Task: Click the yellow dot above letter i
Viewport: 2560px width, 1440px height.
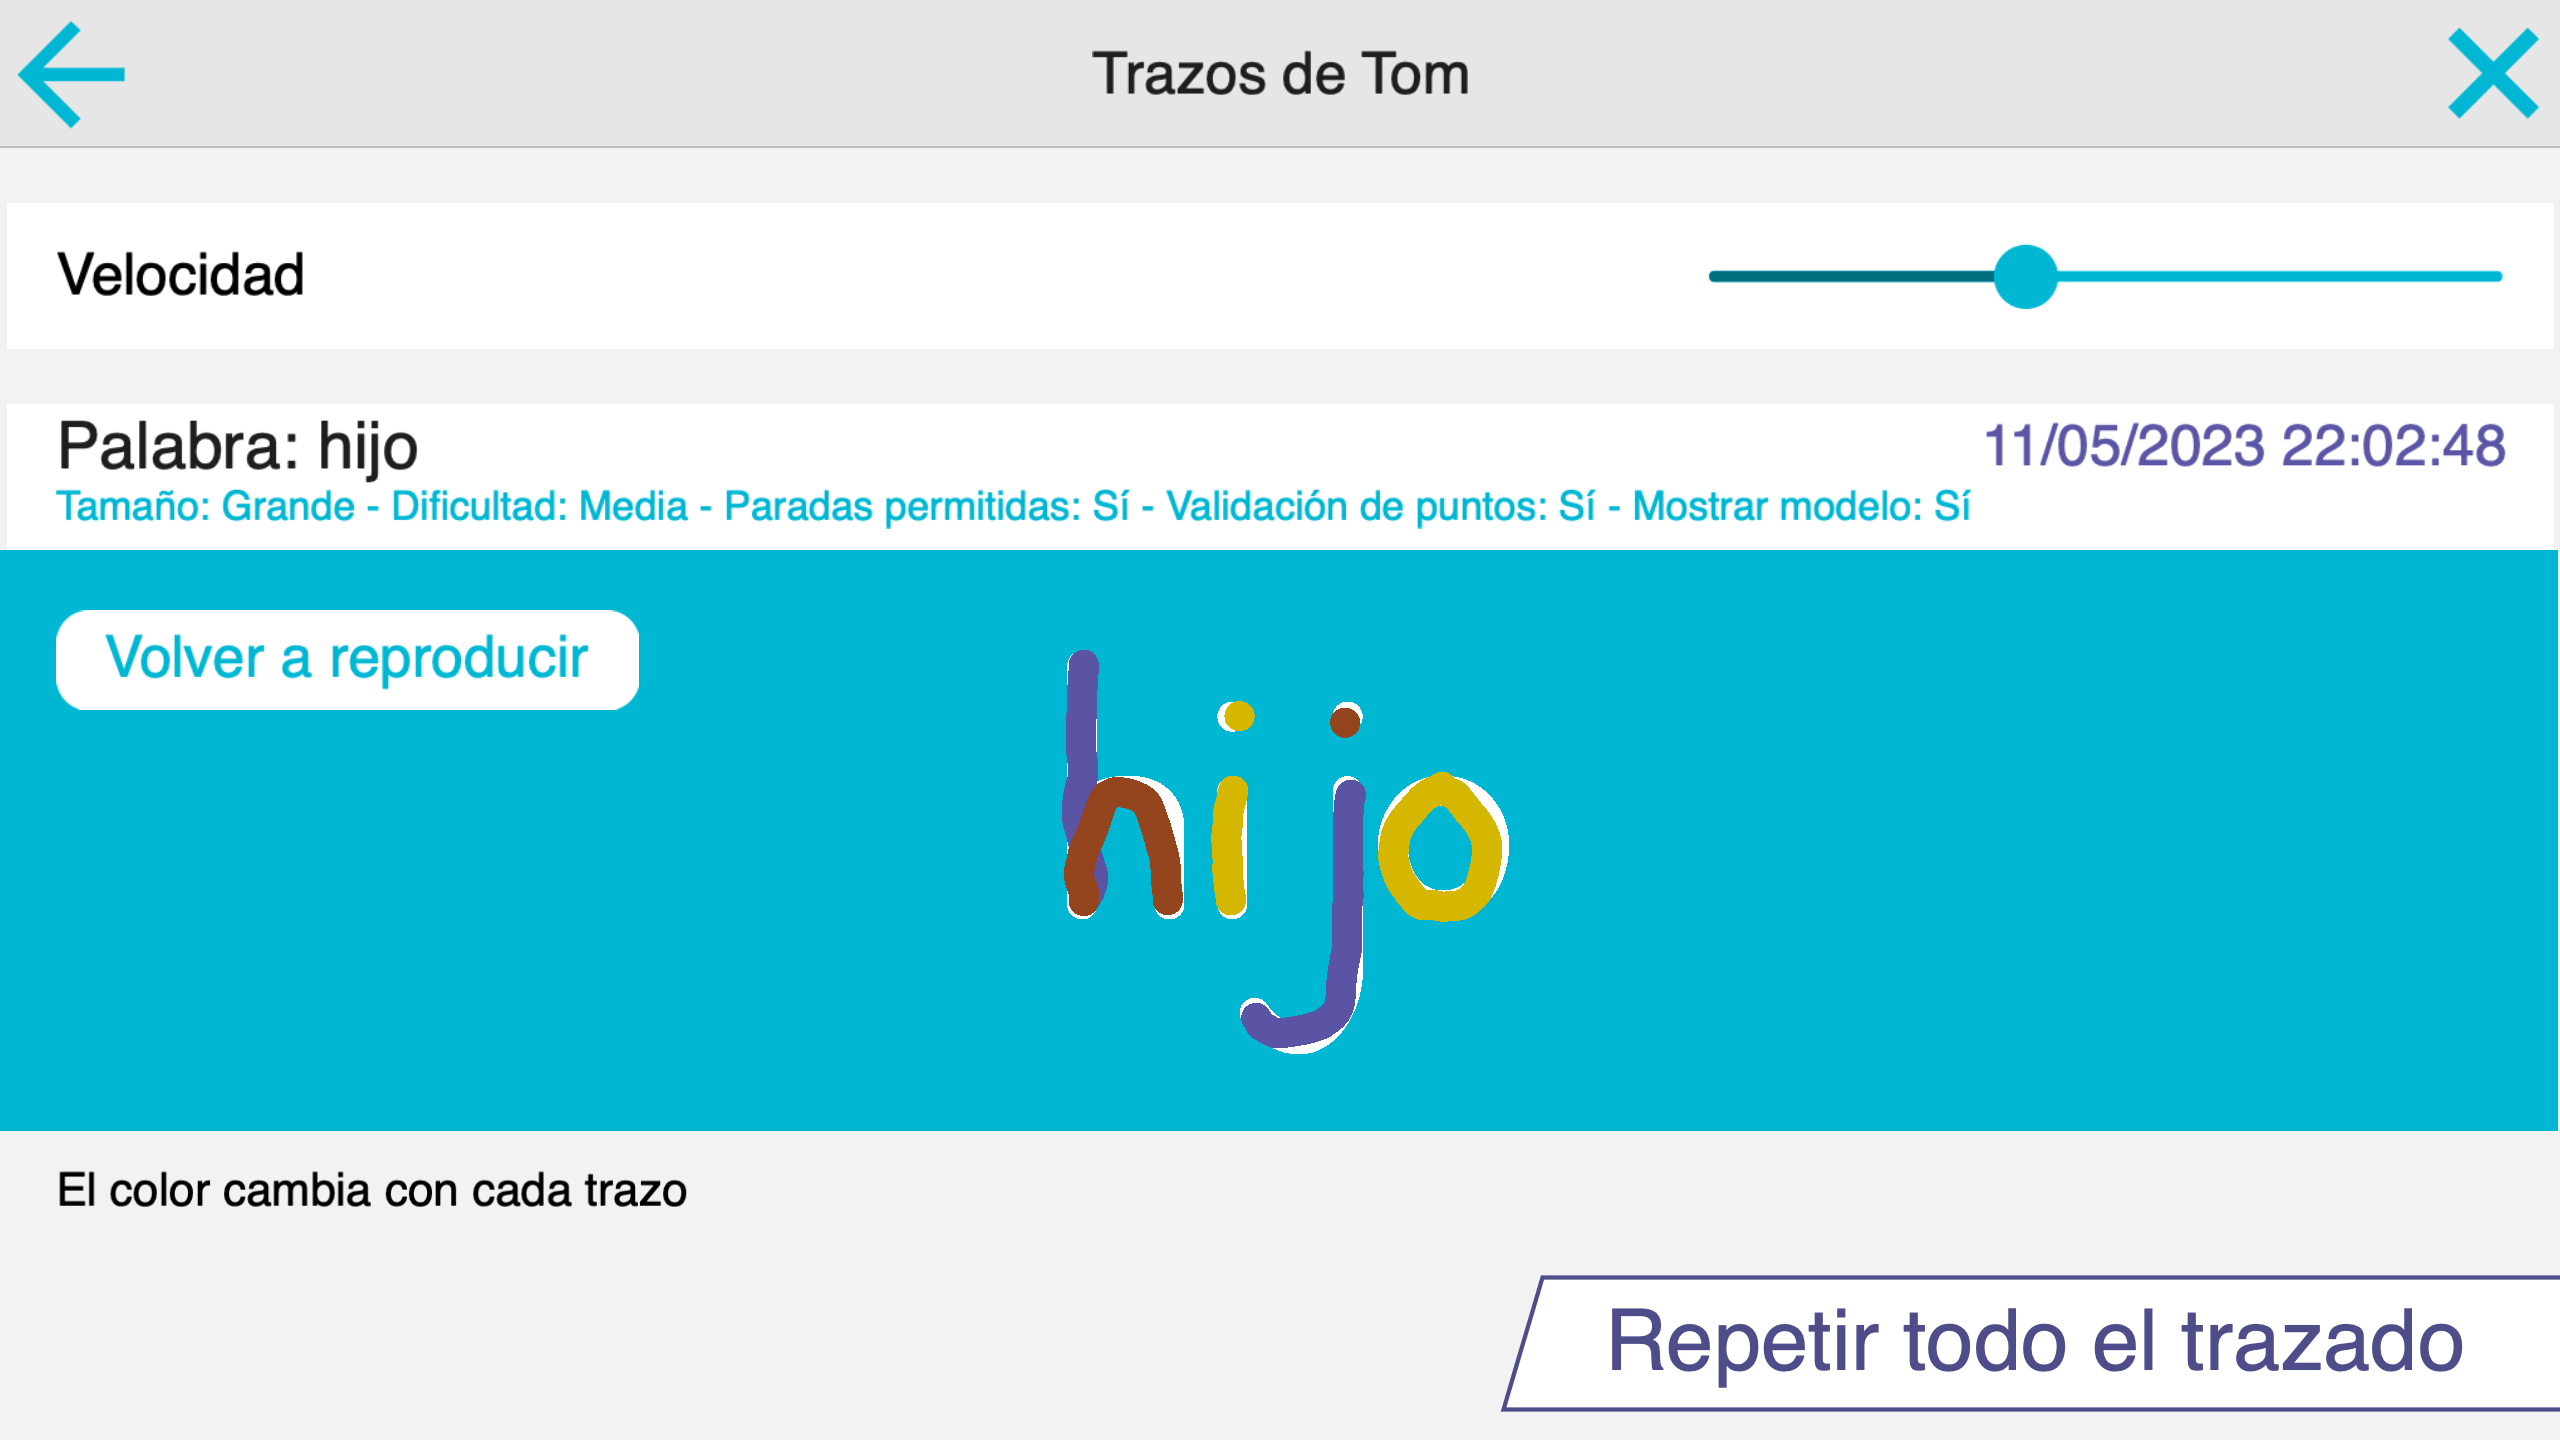Action: [1239, 716]
